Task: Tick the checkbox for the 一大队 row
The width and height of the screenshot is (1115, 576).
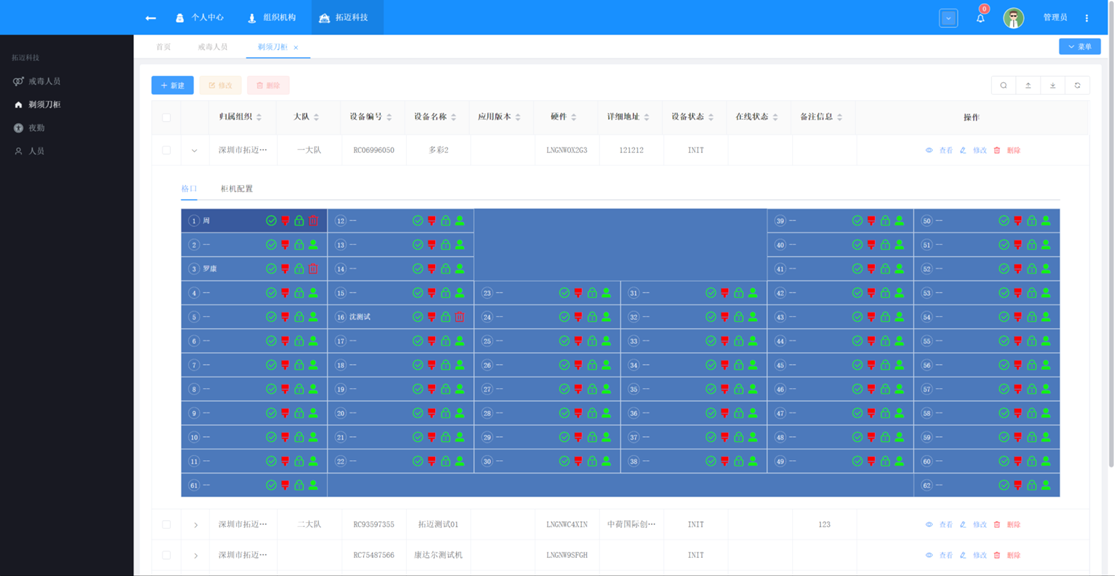Action: pos(166,150)
